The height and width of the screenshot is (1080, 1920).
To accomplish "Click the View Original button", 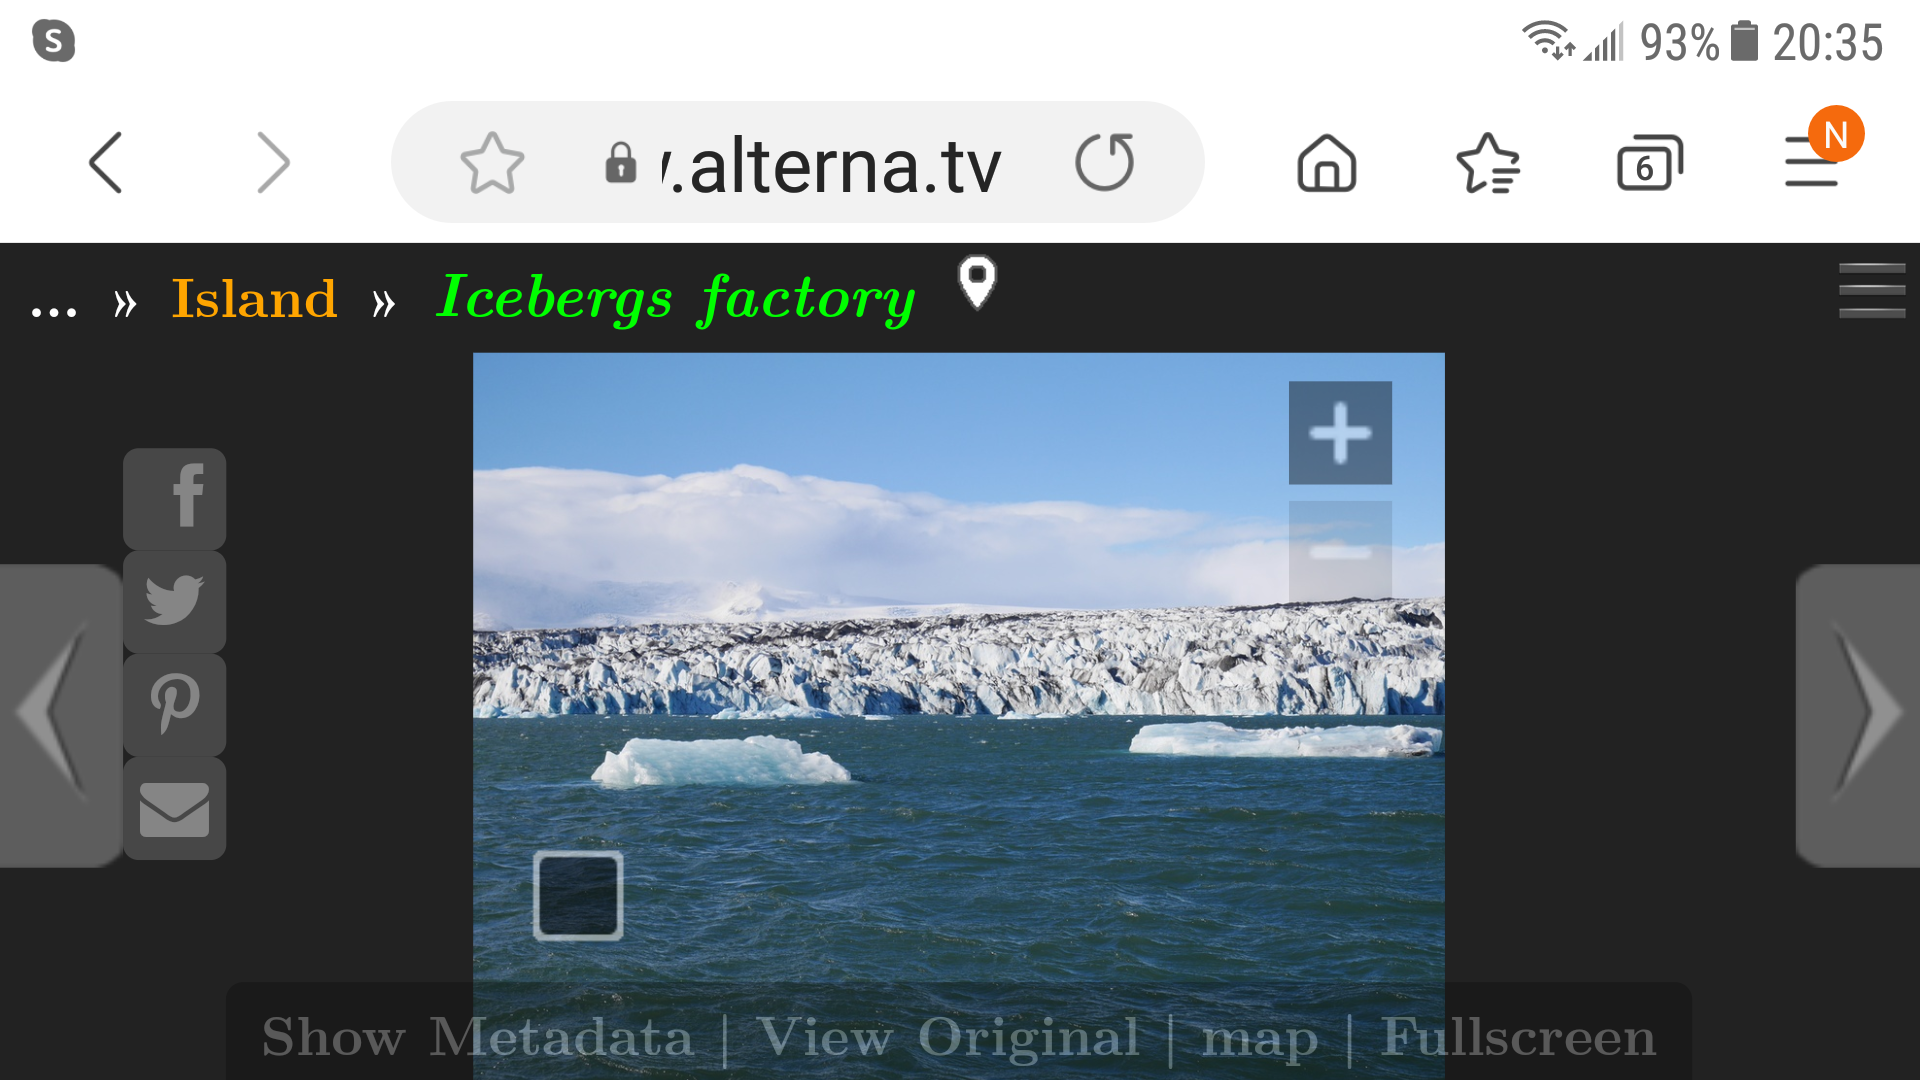I will click(x=959, y=1038).
